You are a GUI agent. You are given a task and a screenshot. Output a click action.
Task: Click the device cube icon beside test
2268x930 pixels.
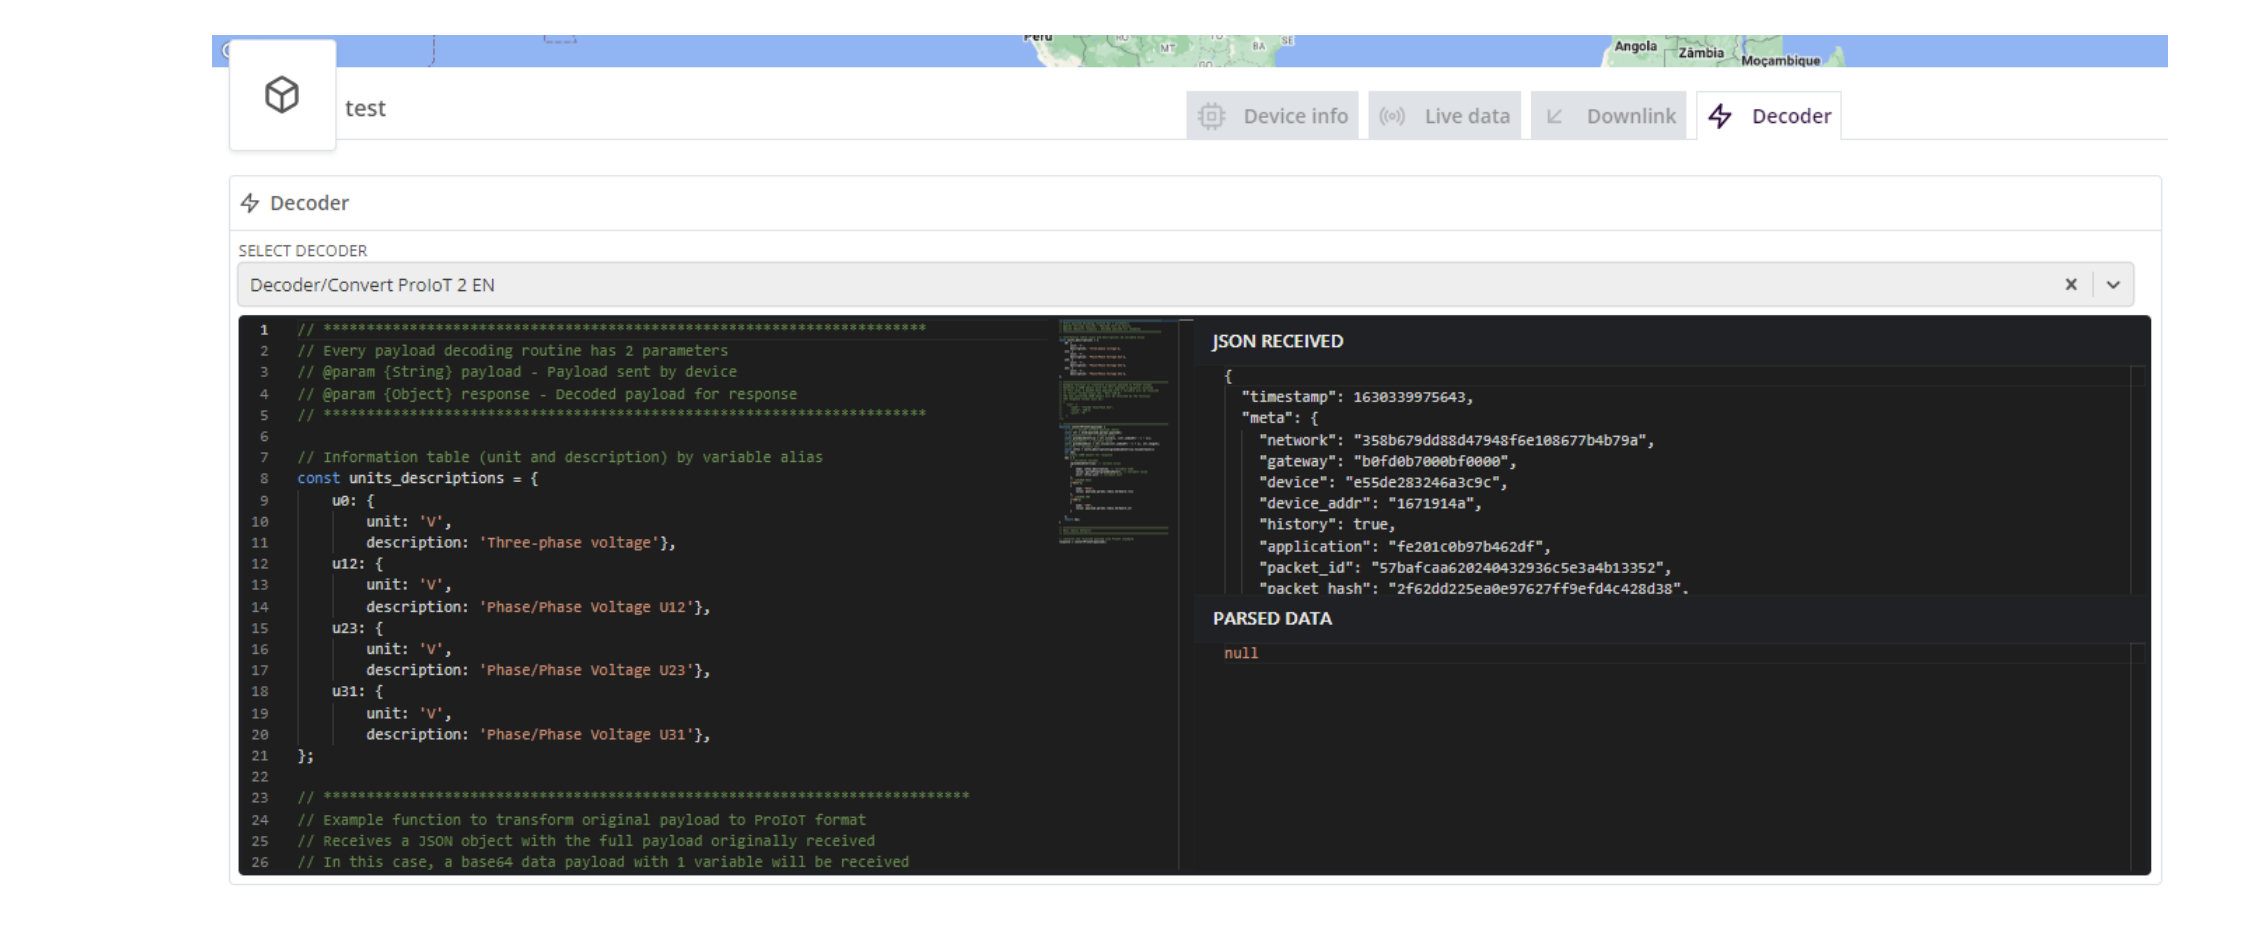tap(282, 95)
